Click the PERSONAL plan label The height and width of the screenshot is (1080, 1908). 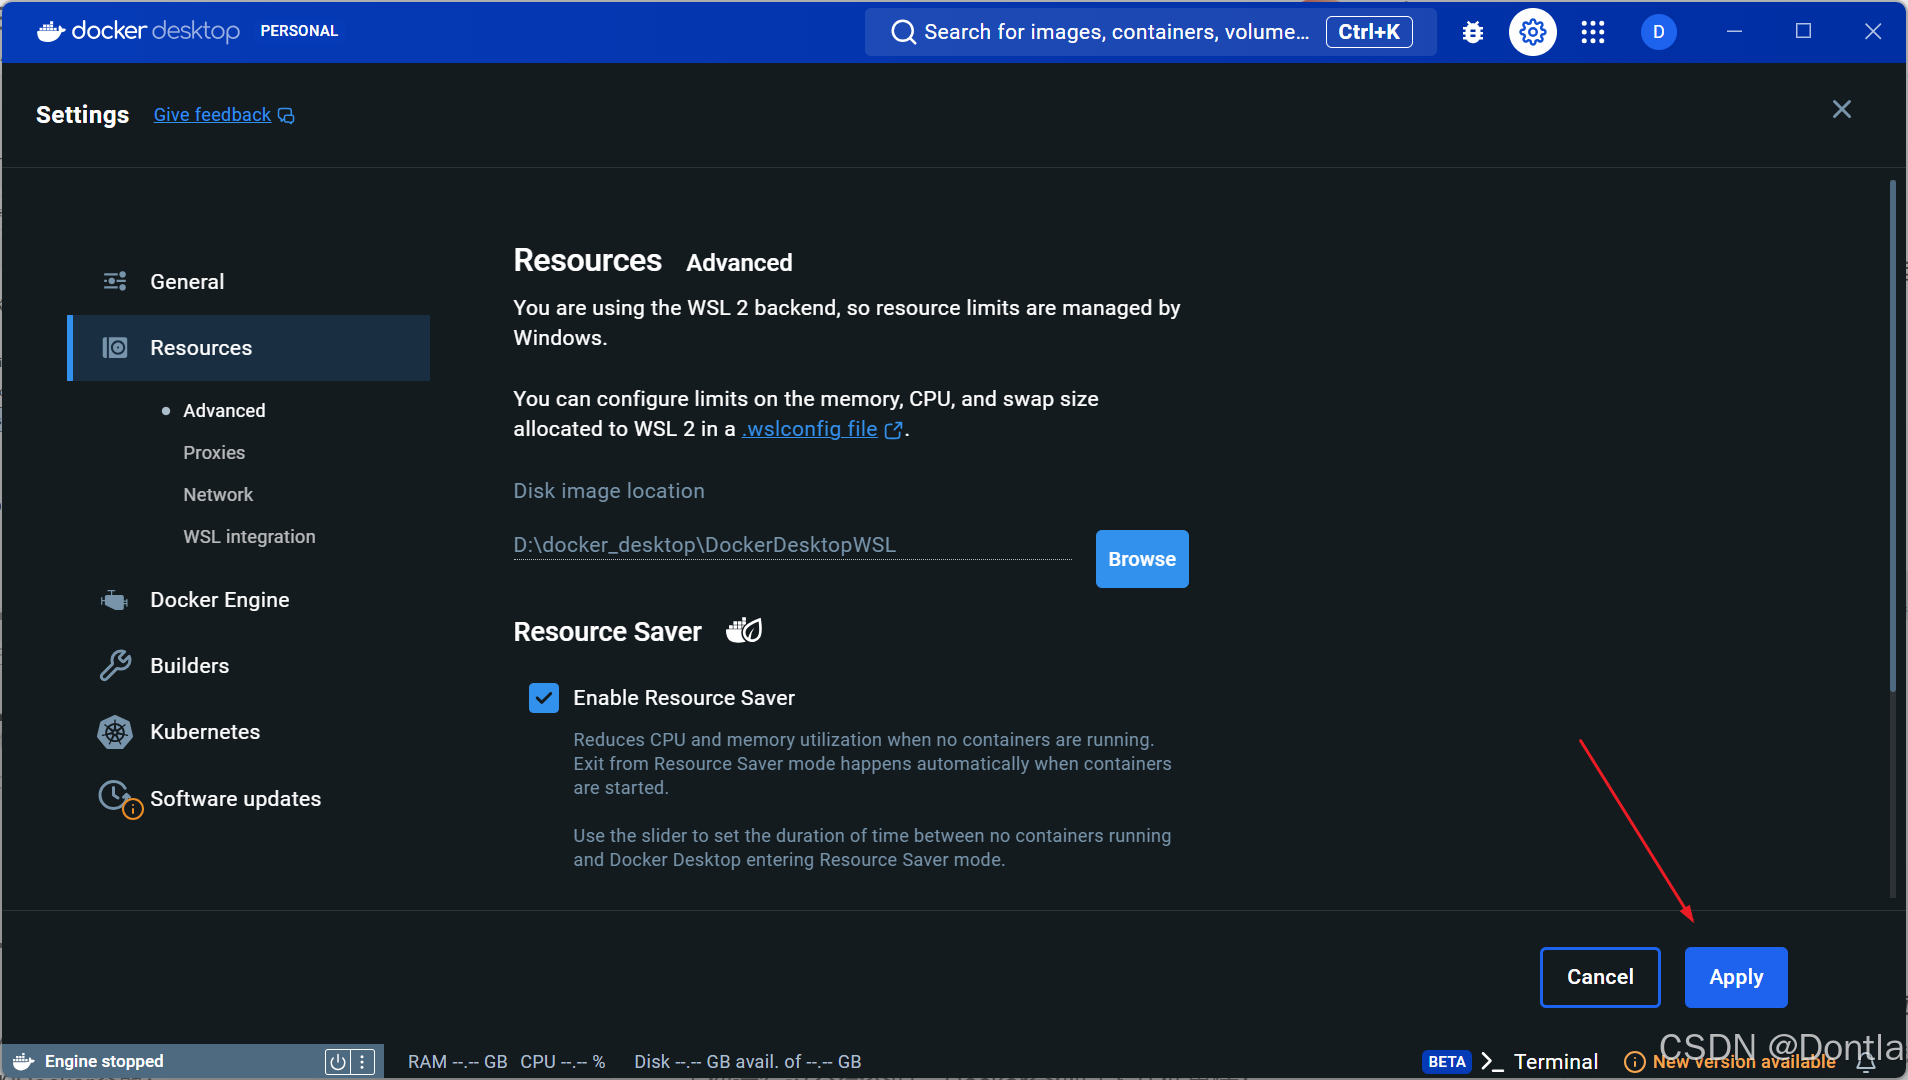299,31
